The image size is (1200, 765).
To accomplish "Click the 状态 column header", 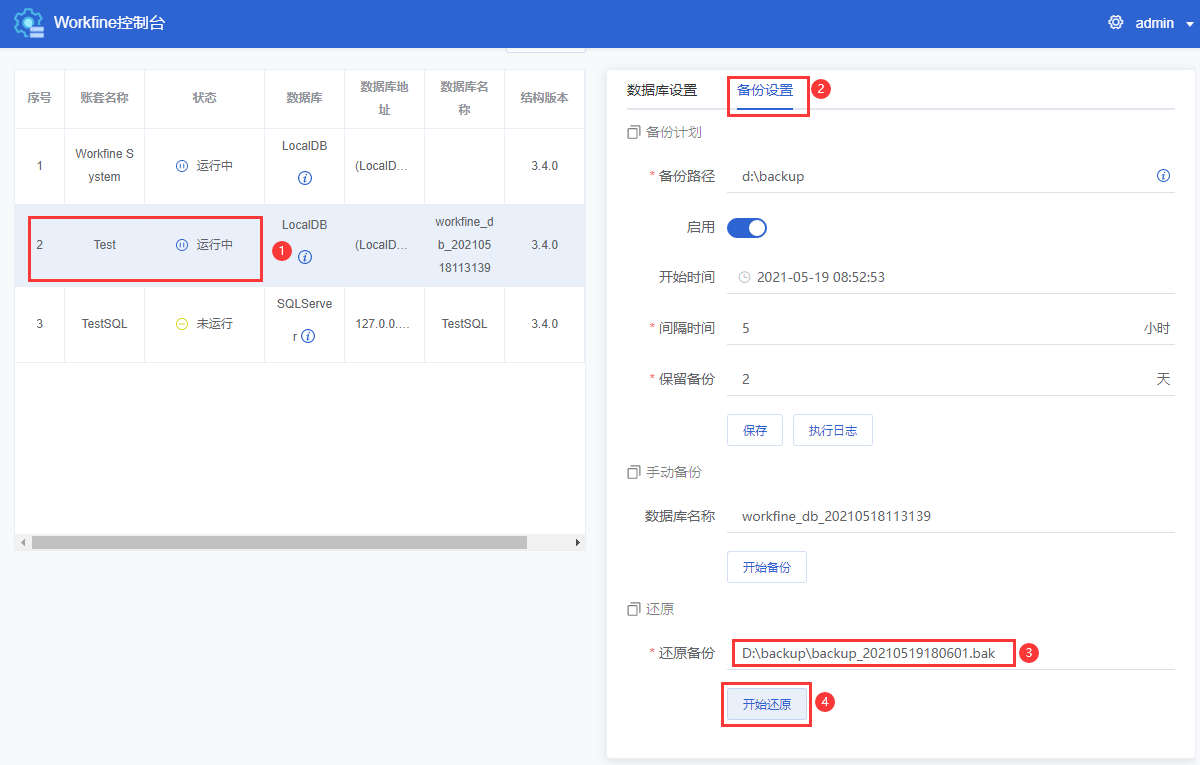I will (205, 98).
